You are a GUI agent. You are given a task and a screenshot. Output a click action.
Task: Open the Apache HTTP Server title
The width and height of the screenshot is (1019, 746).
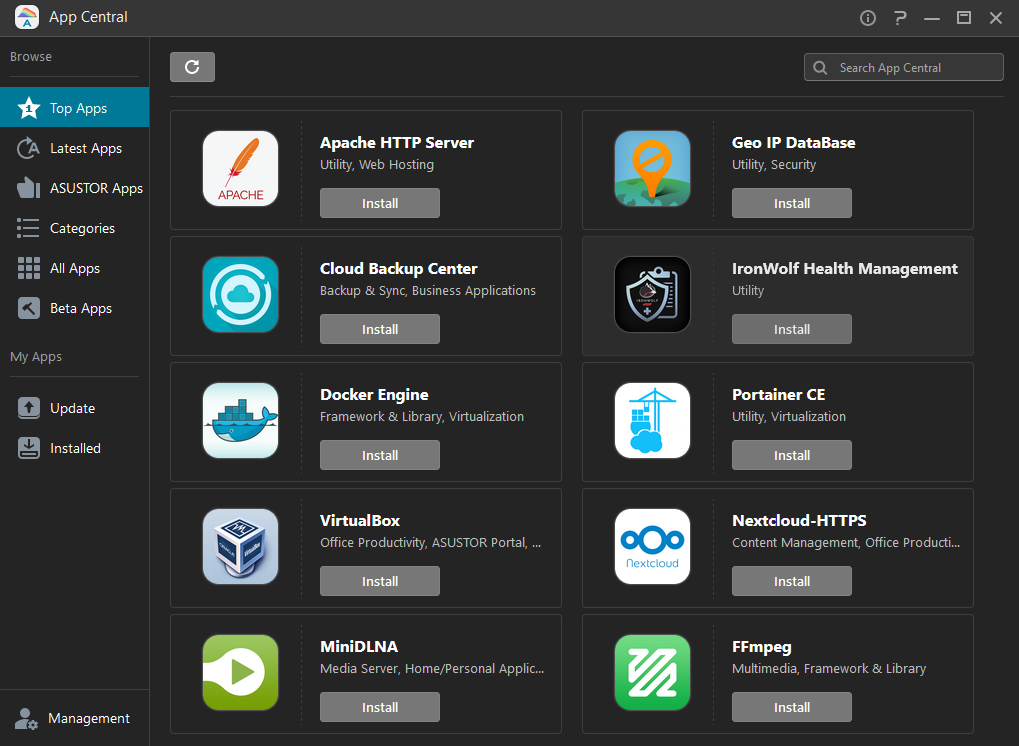click(x=396, y=143)
